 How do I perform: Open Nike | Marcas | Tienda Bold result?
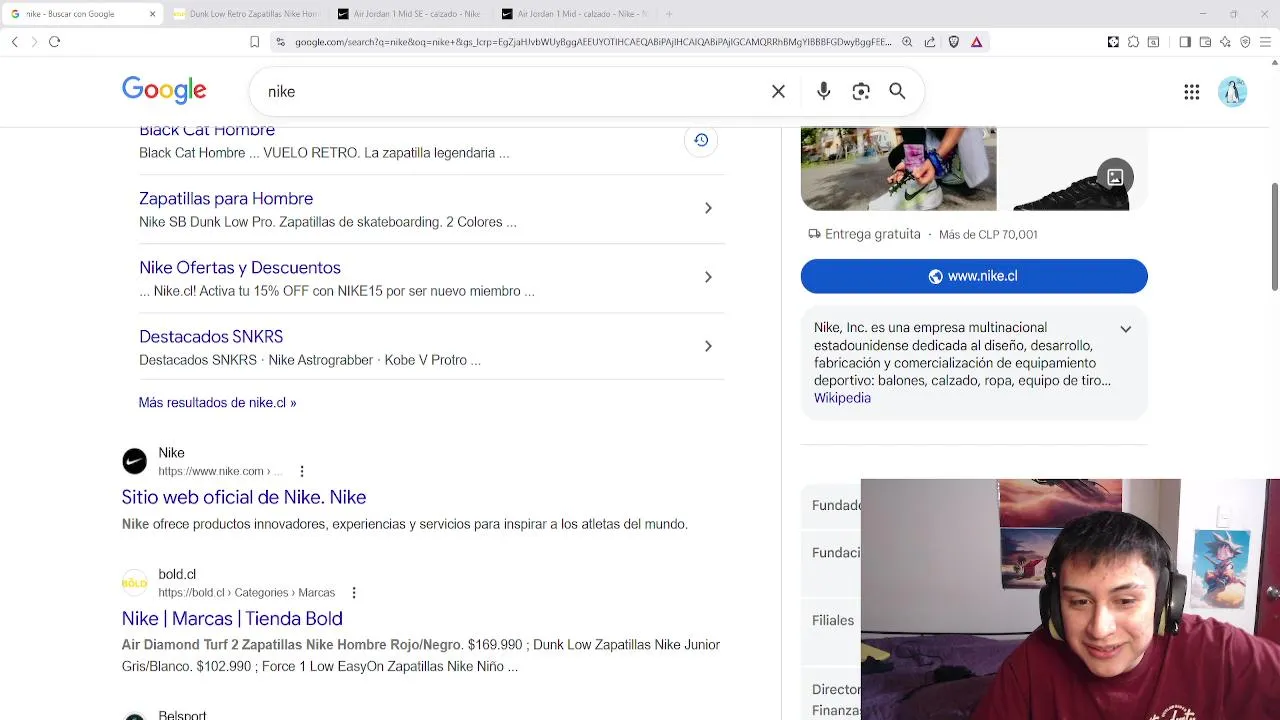pyautogui.click(x=232, y=618)
